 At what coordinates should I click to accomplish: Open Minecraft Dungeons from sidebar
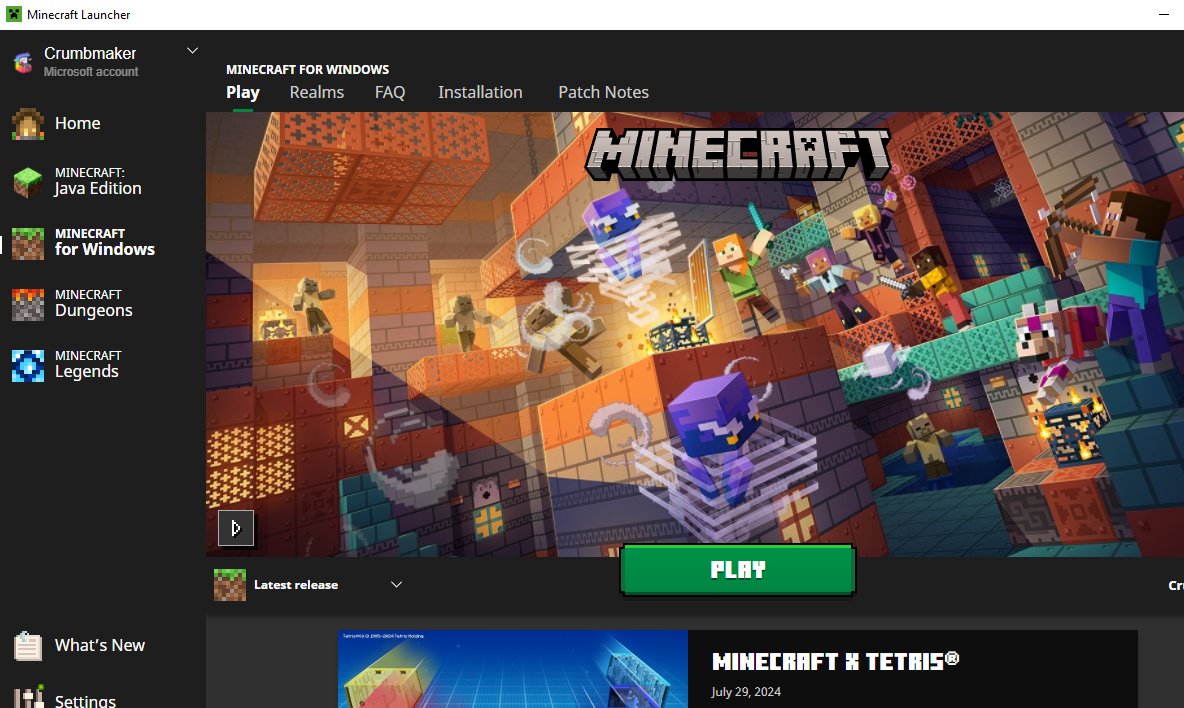(x=94, y=303)
